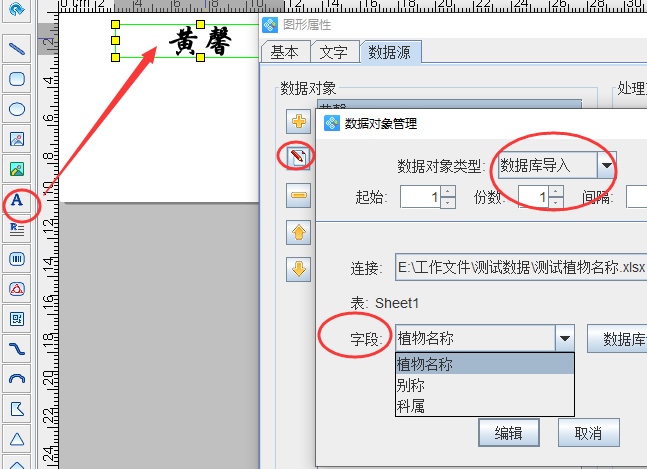
Task: Click the 编辑 button
Action: (509, 433)
